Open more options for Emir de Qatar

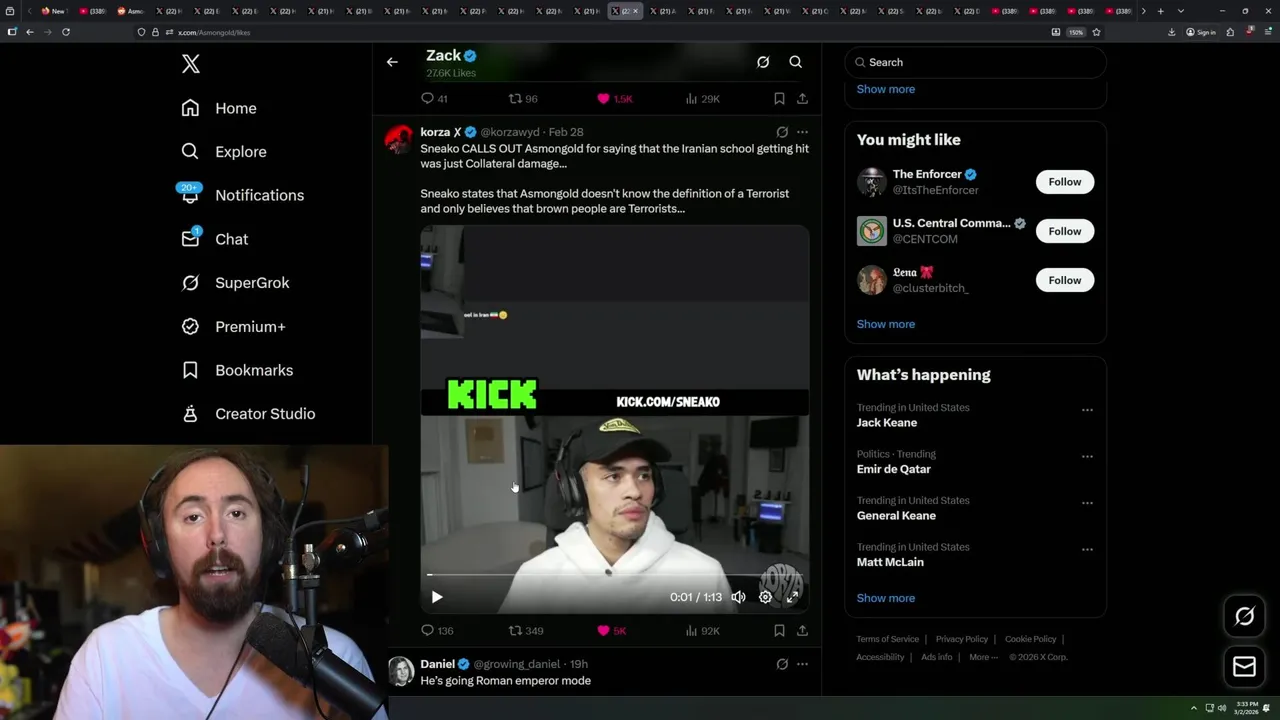point(1087,457)
